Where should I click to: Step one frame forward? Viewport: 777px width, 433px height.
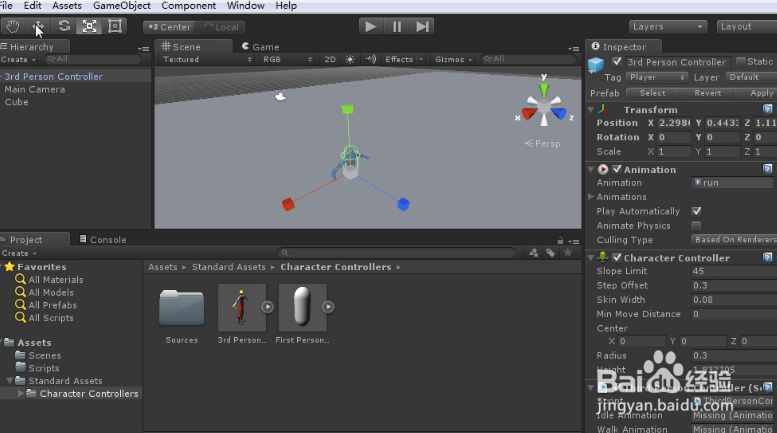click(422, 26)
